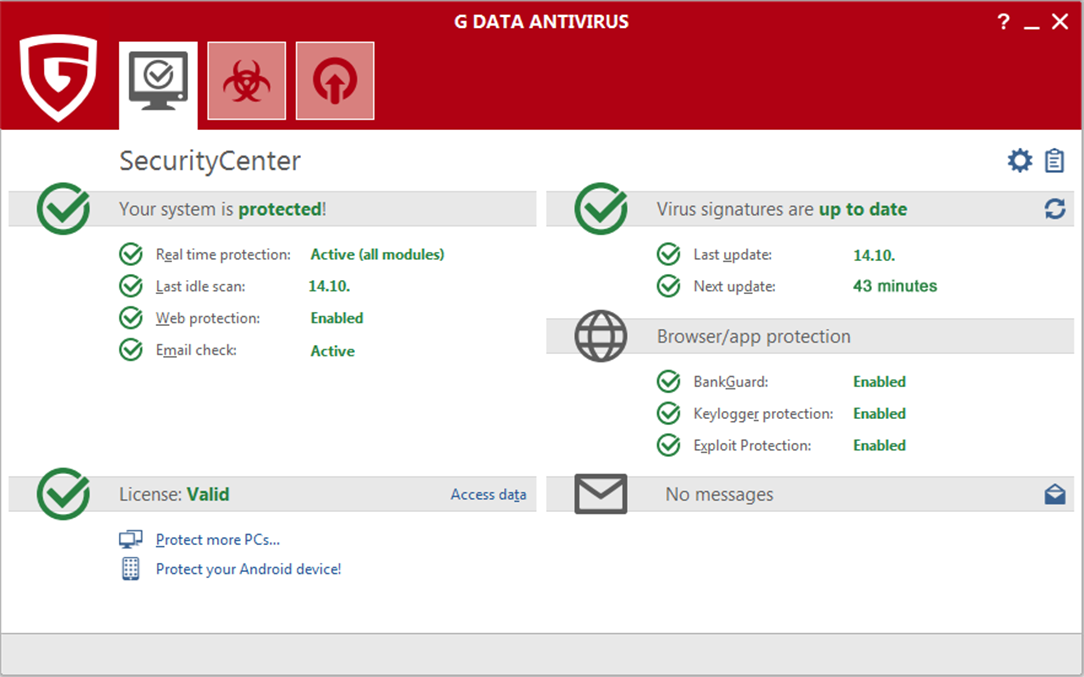The image size is (1084, 677).
Task: Open Protect your Android device link
Action: [248, 569]
